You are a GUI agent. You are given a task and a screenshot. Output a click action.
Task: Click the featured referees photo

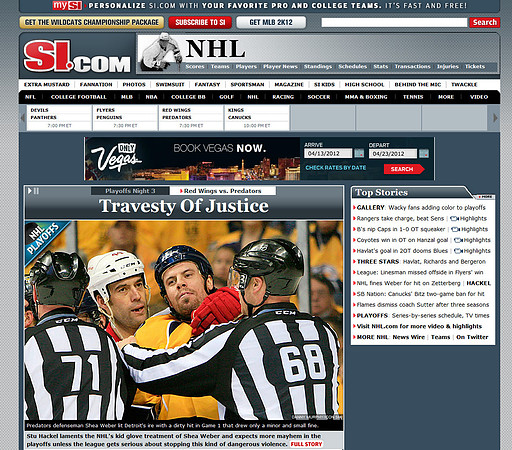pyautogui.click(x=184, y=320)
